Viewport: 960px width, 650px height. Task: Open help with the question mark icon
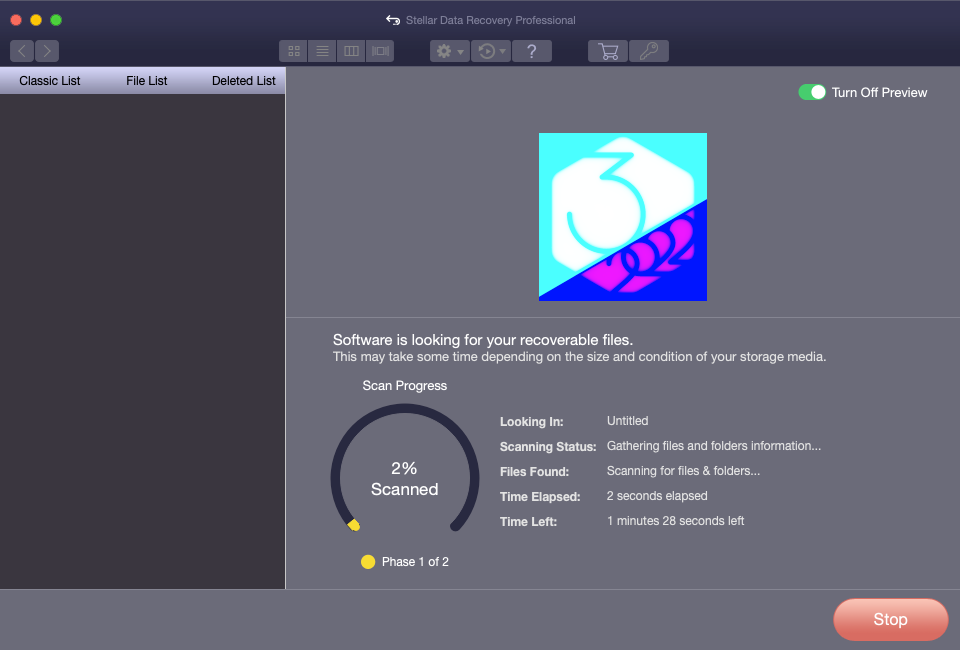(531, 51)
